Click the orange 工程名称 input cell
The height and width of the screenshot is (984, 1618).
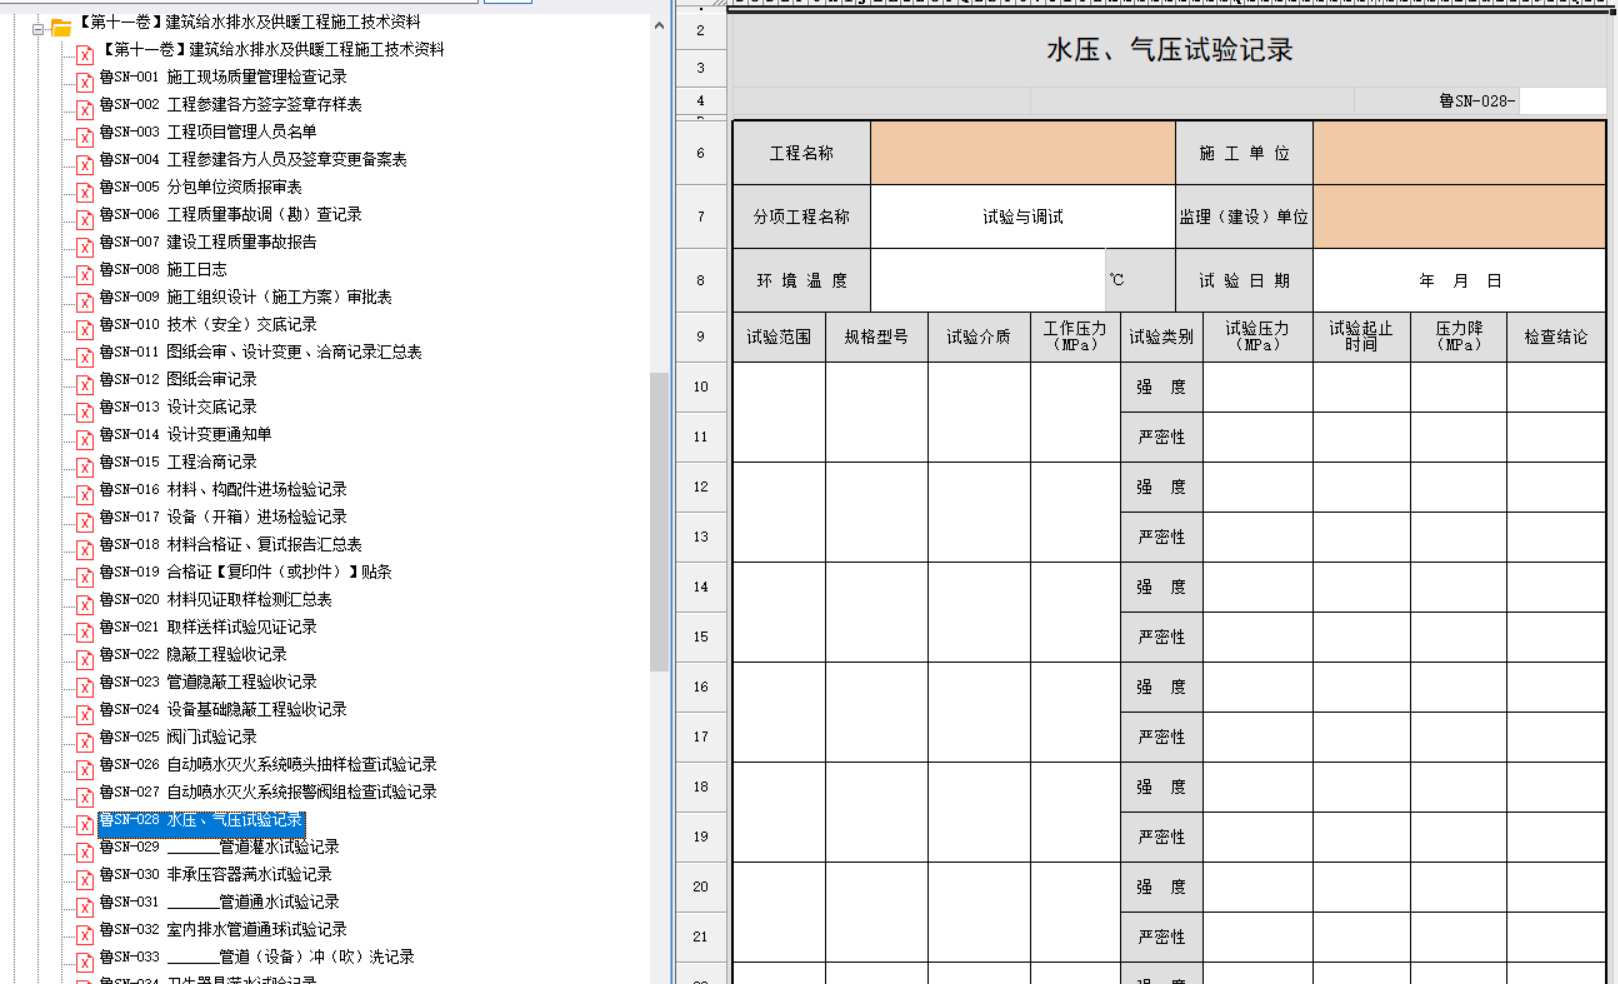click(x=1022, y=153)
